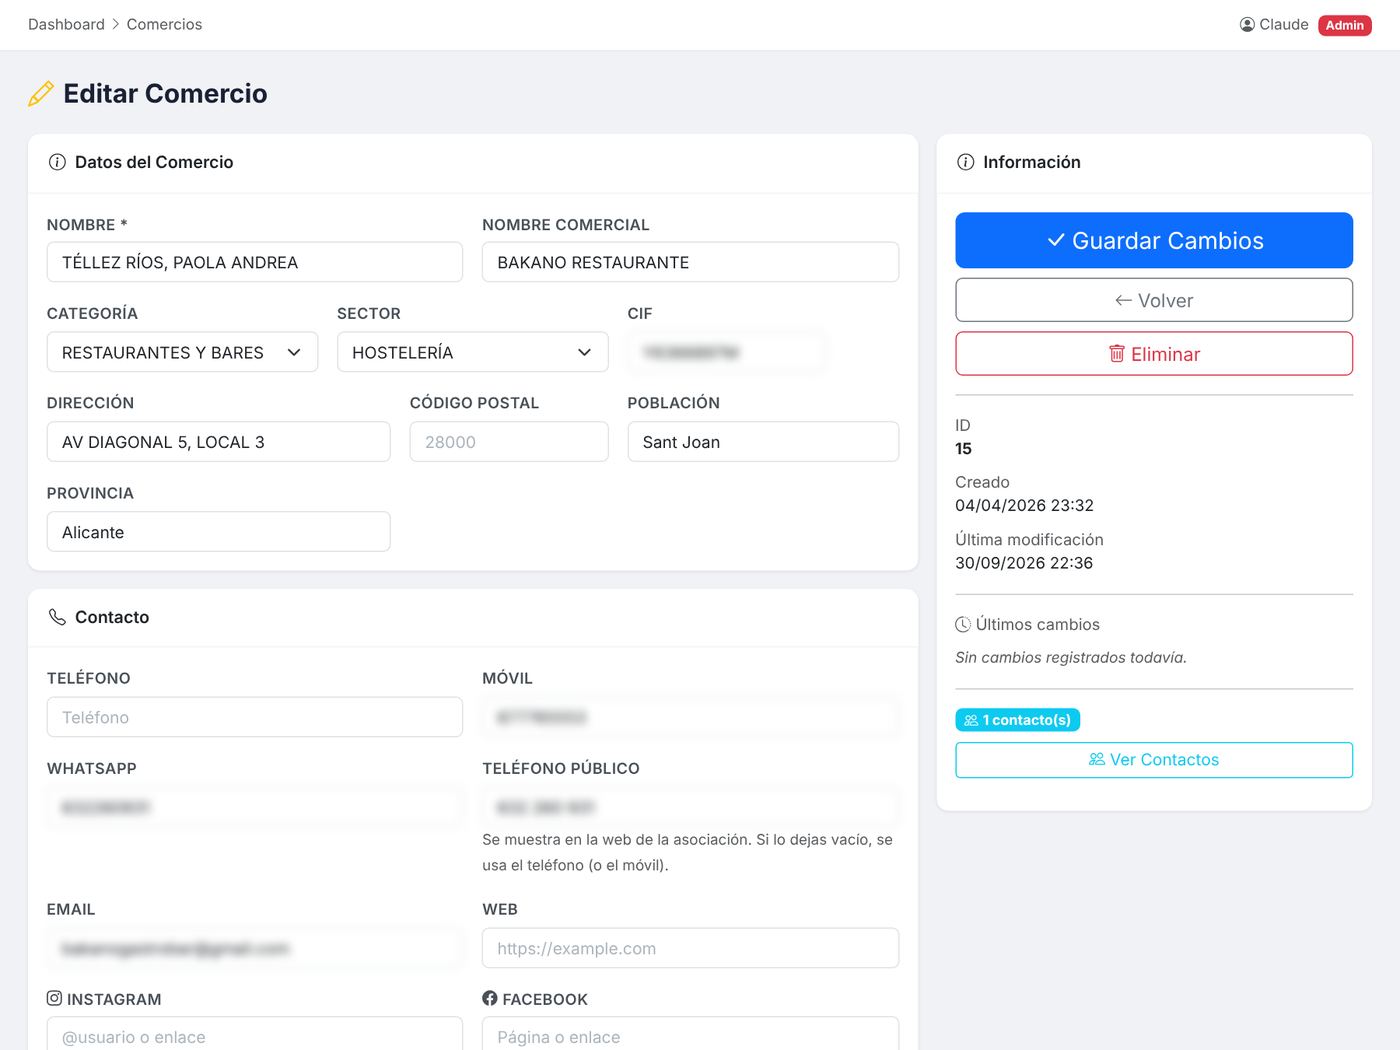This screenshot has height=1050, width=1400.
Task: Save with Guardar Cambios button
Action: pos(1154,240)
